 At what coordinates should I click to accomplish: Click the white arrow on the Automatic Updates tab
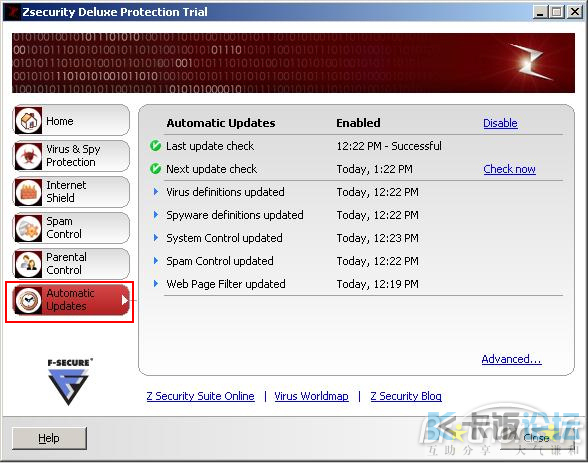(x=125, y=300)
